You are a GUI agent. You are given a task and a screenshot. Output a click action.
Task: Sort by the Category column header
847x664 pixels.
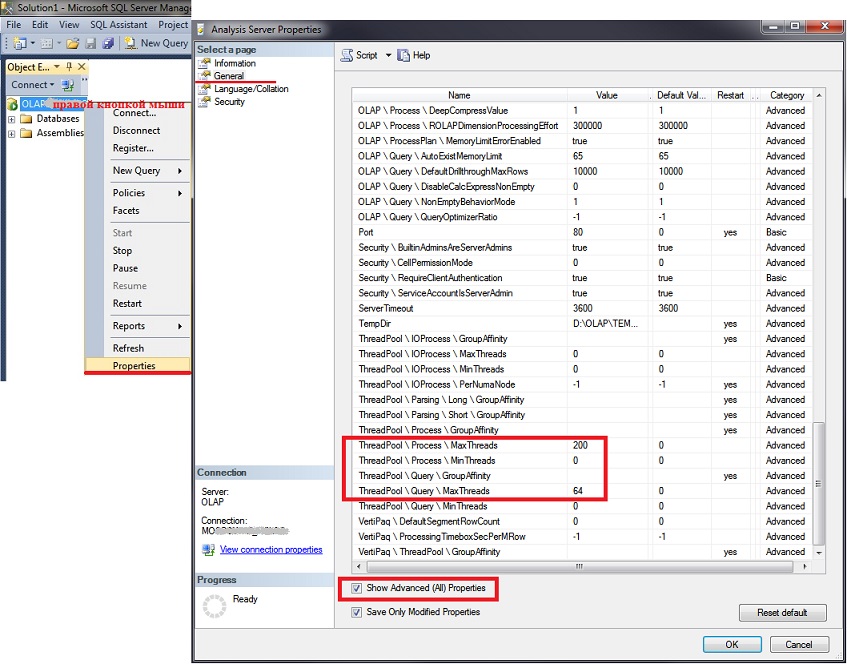pos(787,95)
